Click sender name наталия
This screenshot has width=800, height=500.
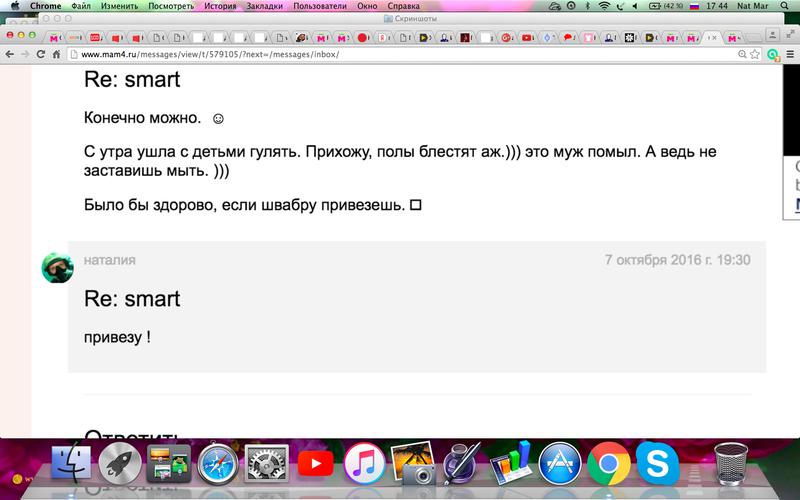pyautogui.click(x=110, y=260)
